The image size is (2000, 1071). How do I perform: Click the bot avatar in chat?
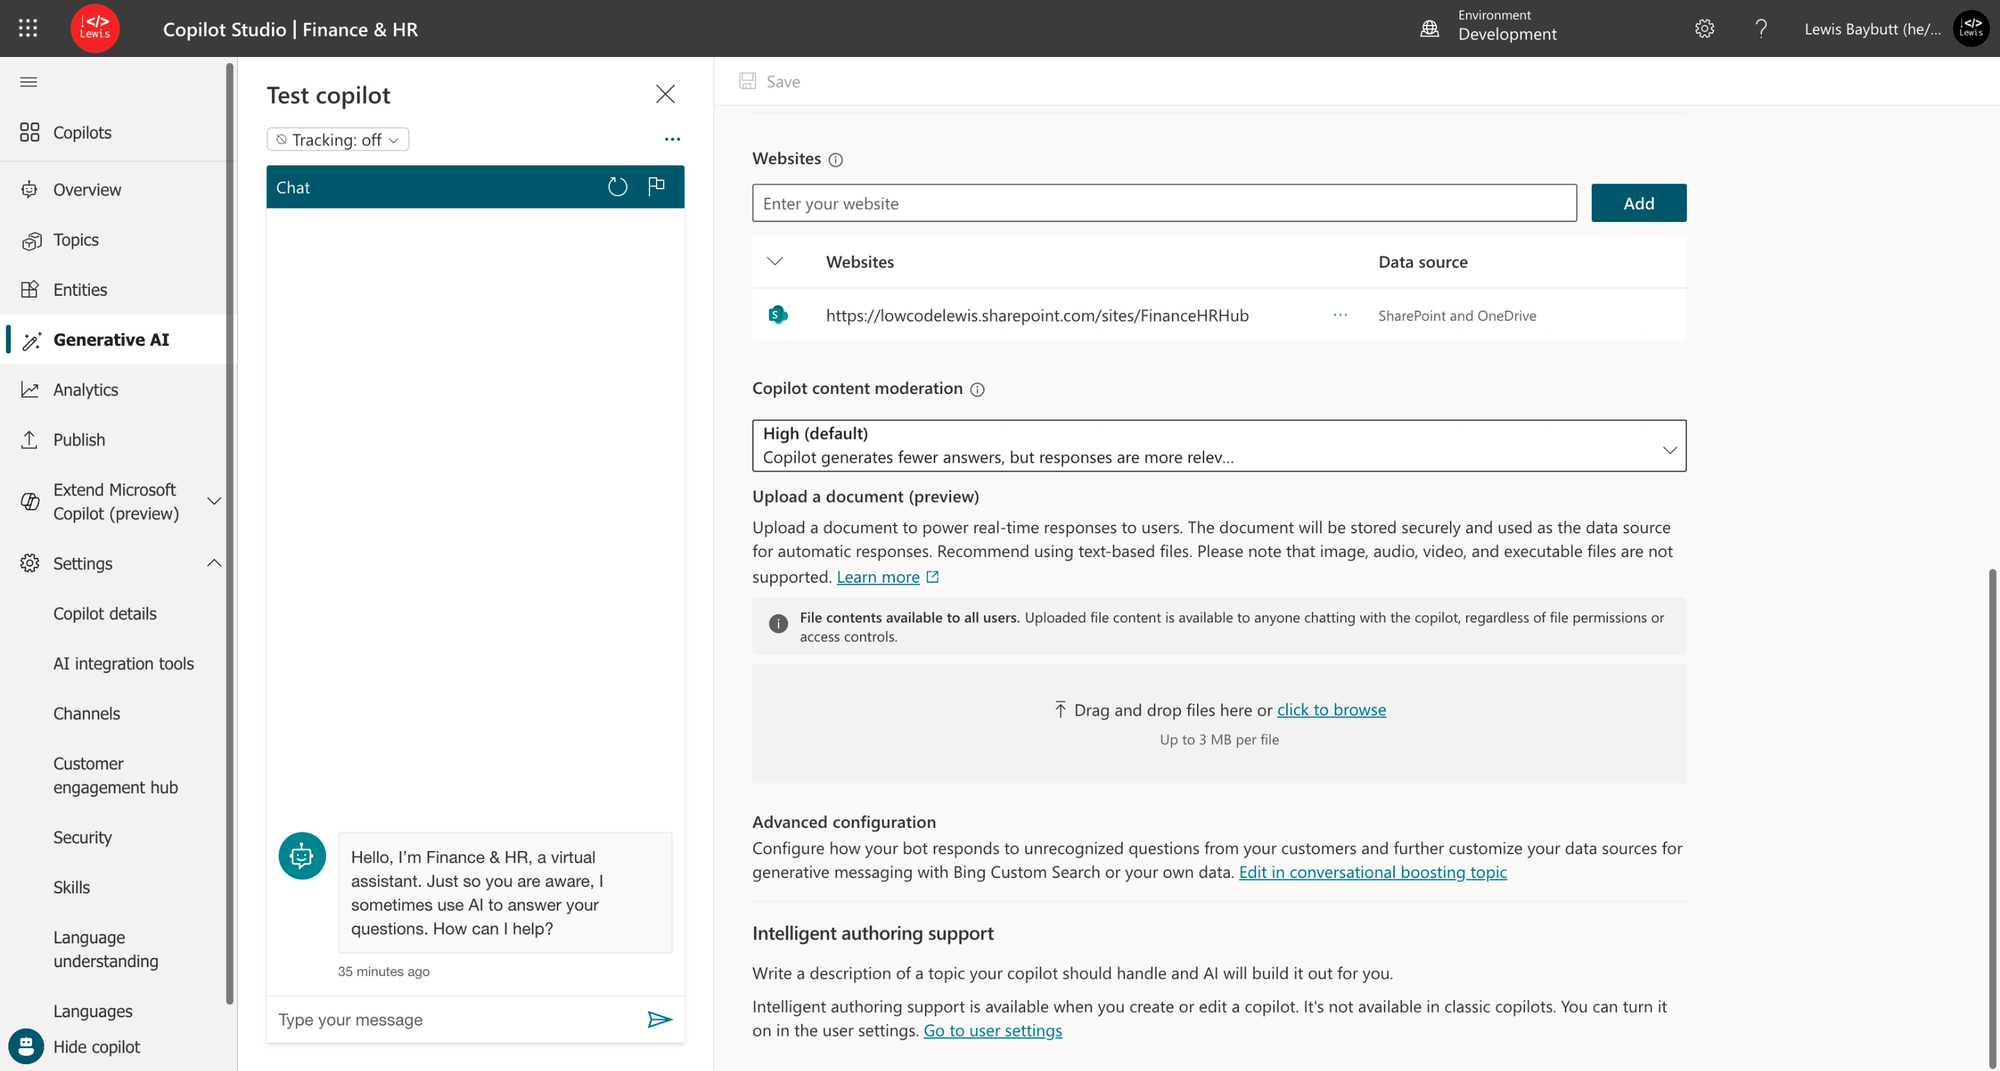302,856
